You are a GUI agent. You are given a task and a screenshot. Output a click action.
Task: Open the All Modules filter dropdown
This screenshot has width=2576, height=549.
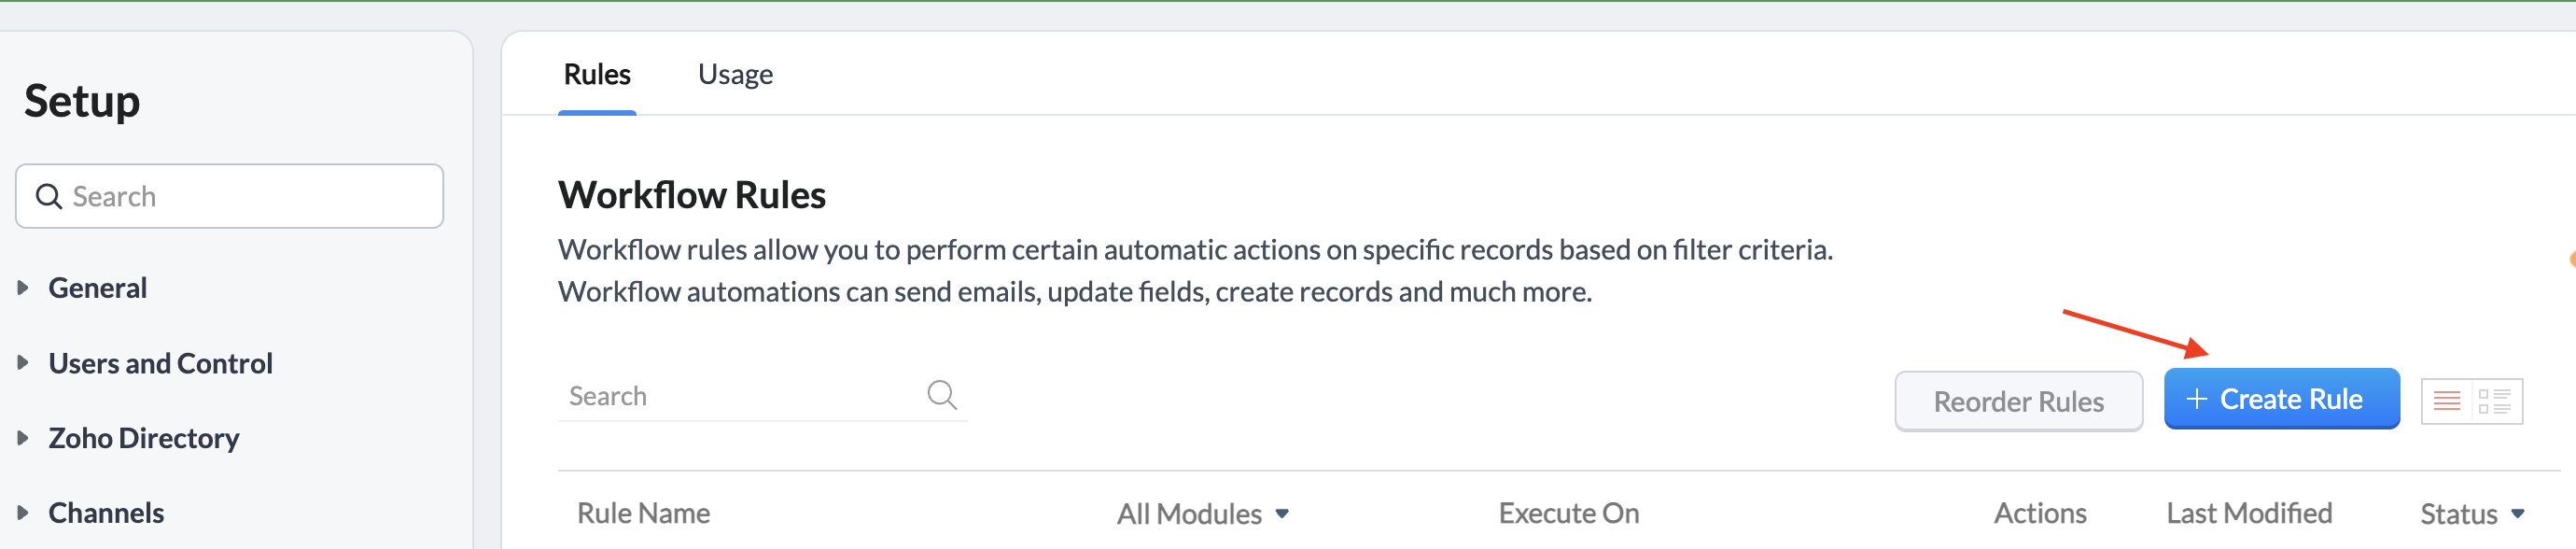[x=1203, y=514]
